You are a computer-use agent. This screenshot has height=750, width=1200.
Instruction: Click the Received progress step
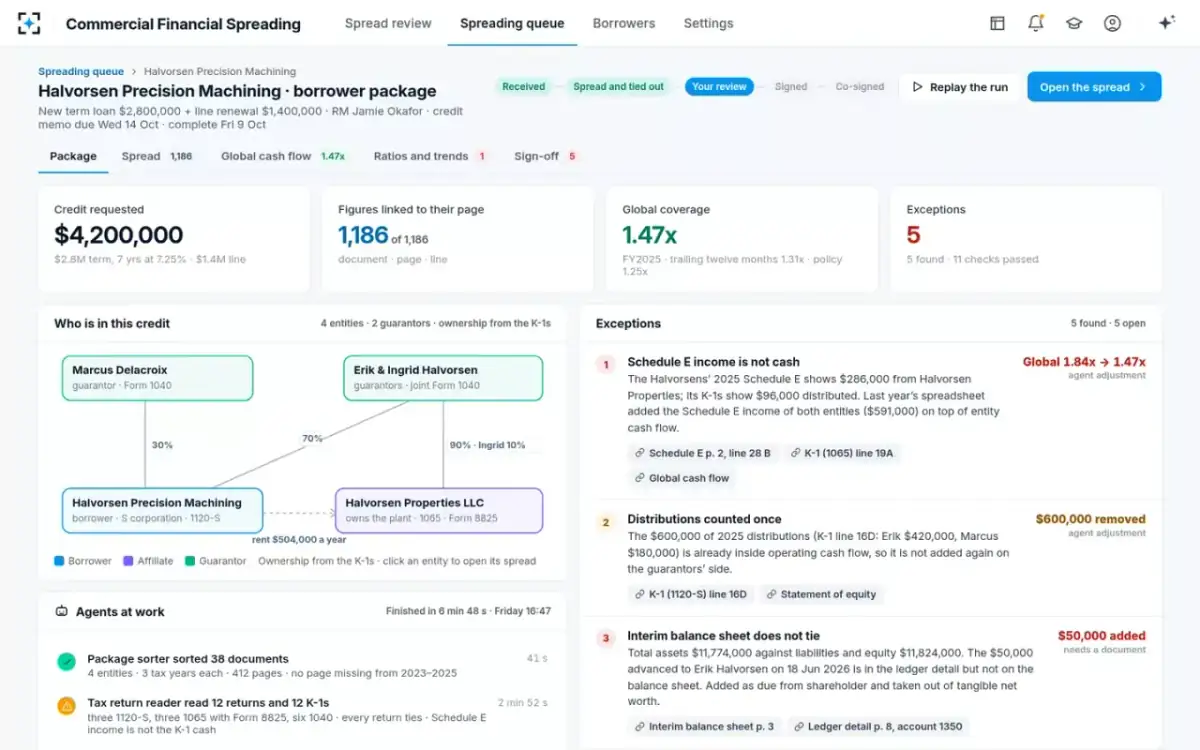523,87
